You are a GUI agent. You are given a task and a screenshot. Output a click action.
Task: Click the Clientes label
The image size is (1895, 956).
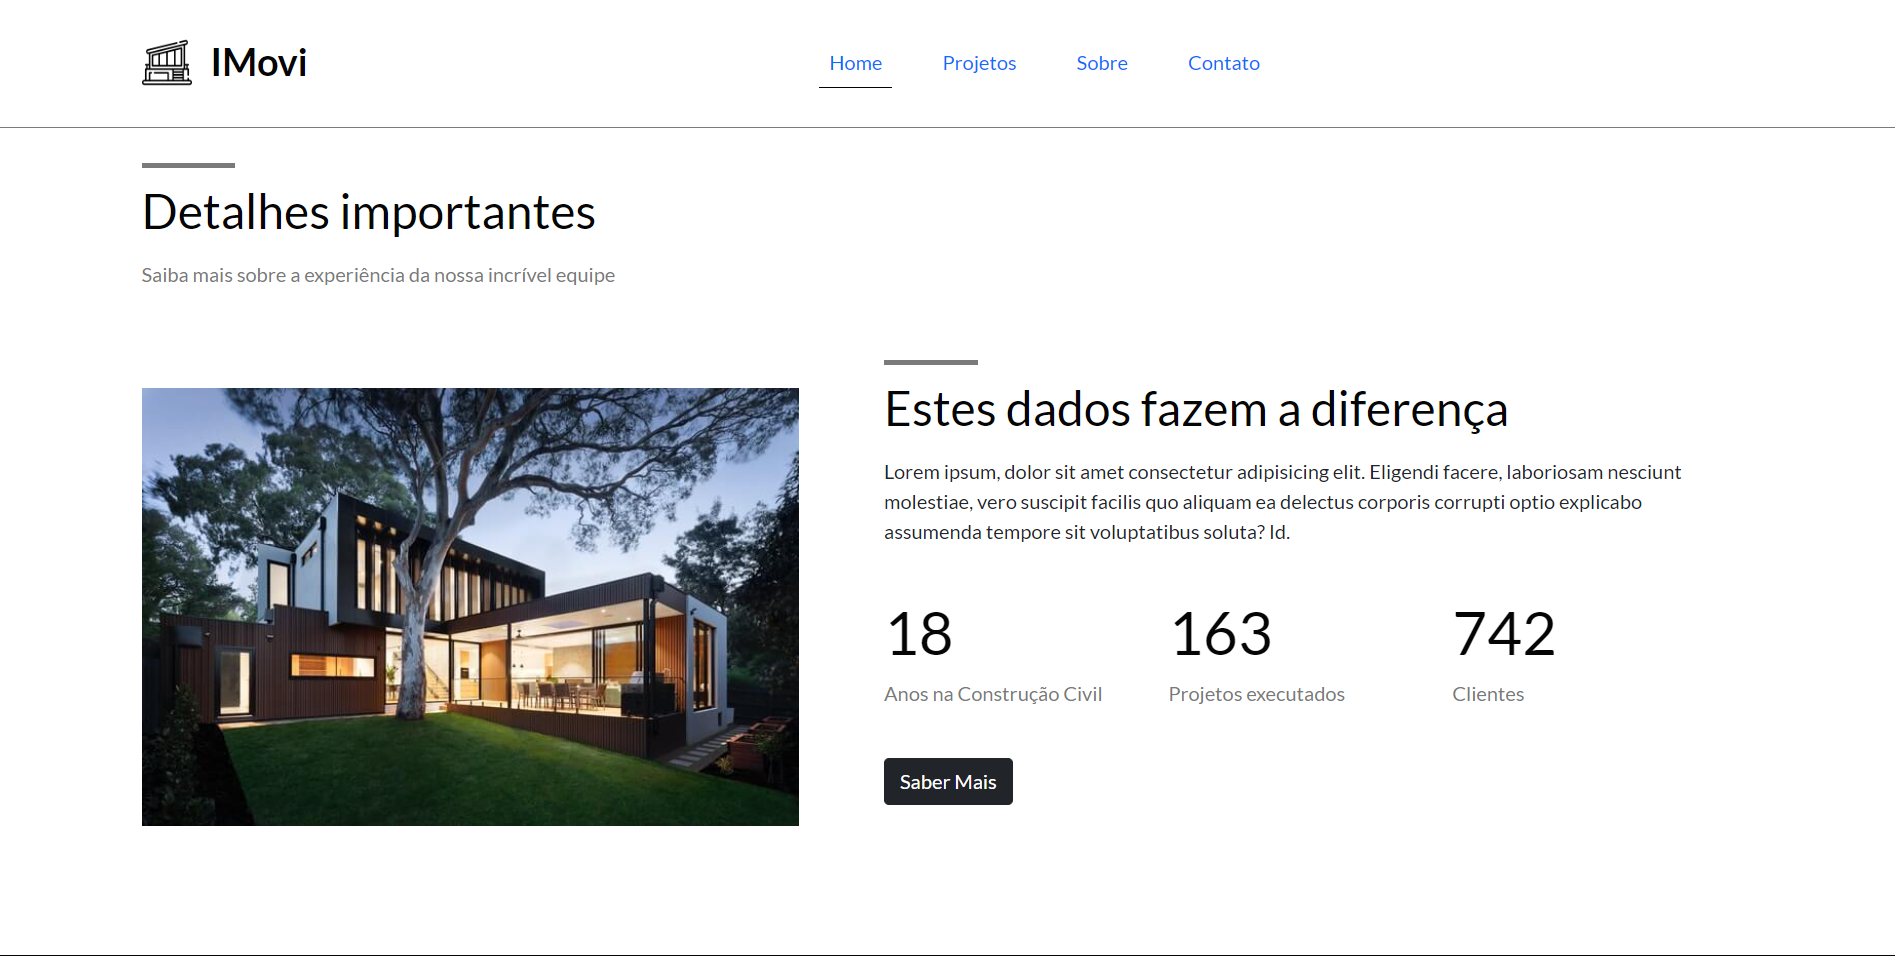(1487, 694)
